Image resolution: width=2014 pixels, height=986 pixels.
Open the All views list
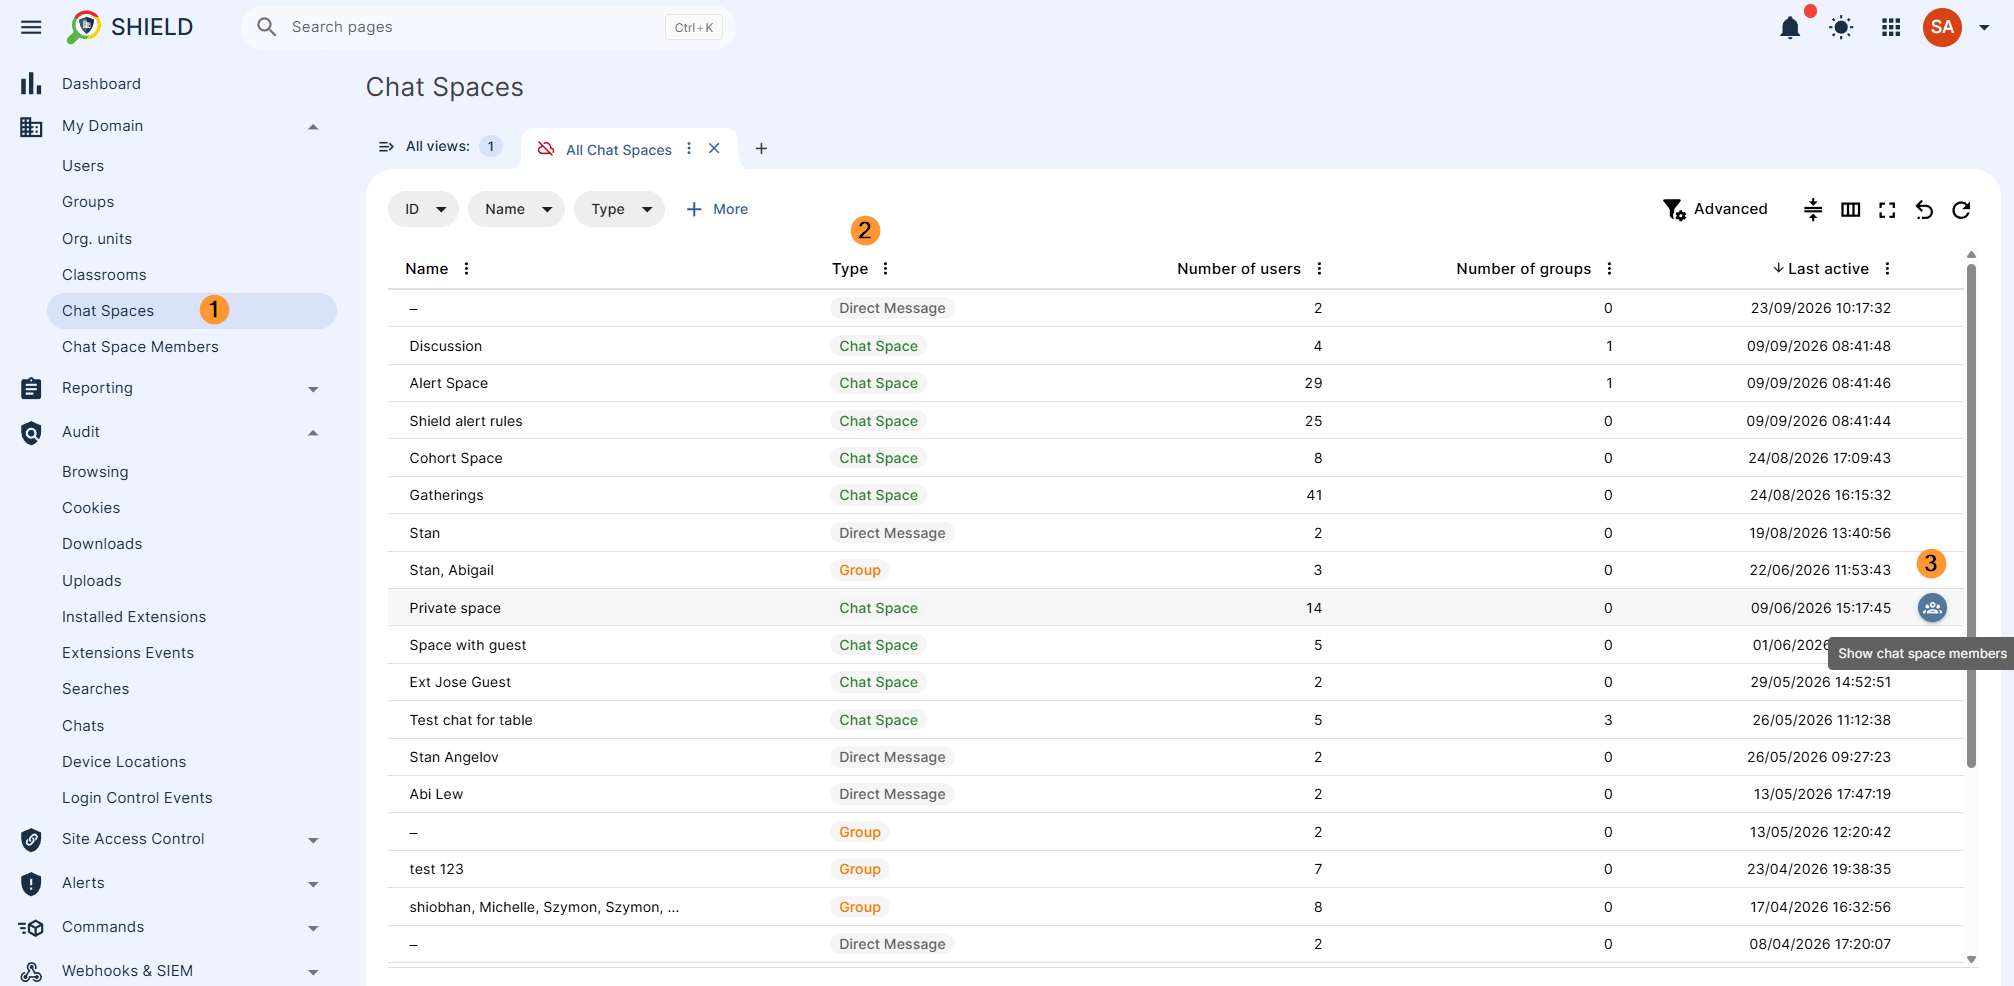(x=439, y=146)
